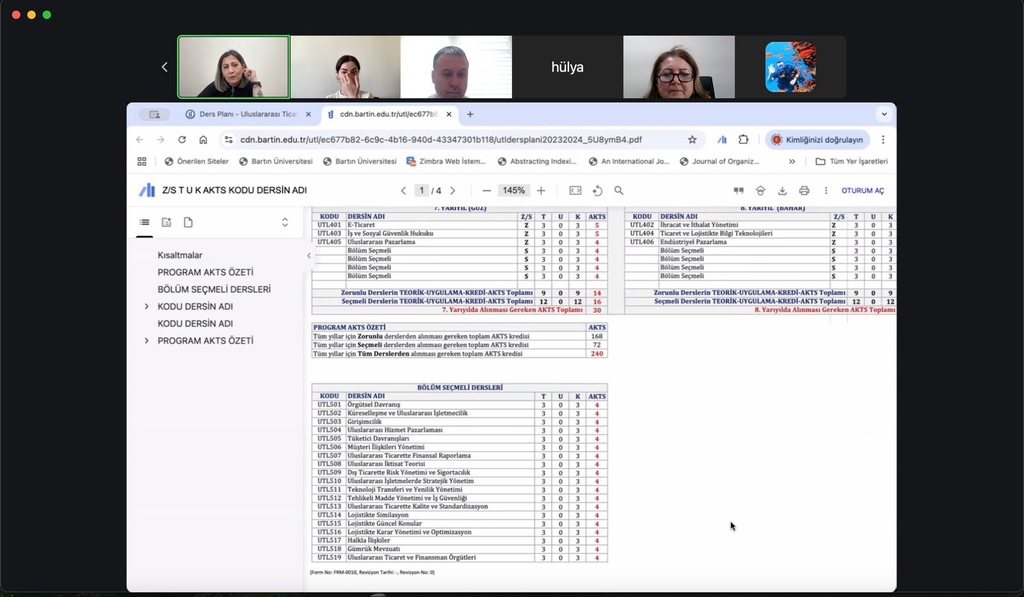Print the PDF document
The width and height of the screenshot is (1024, 597).
click(804, 191)
